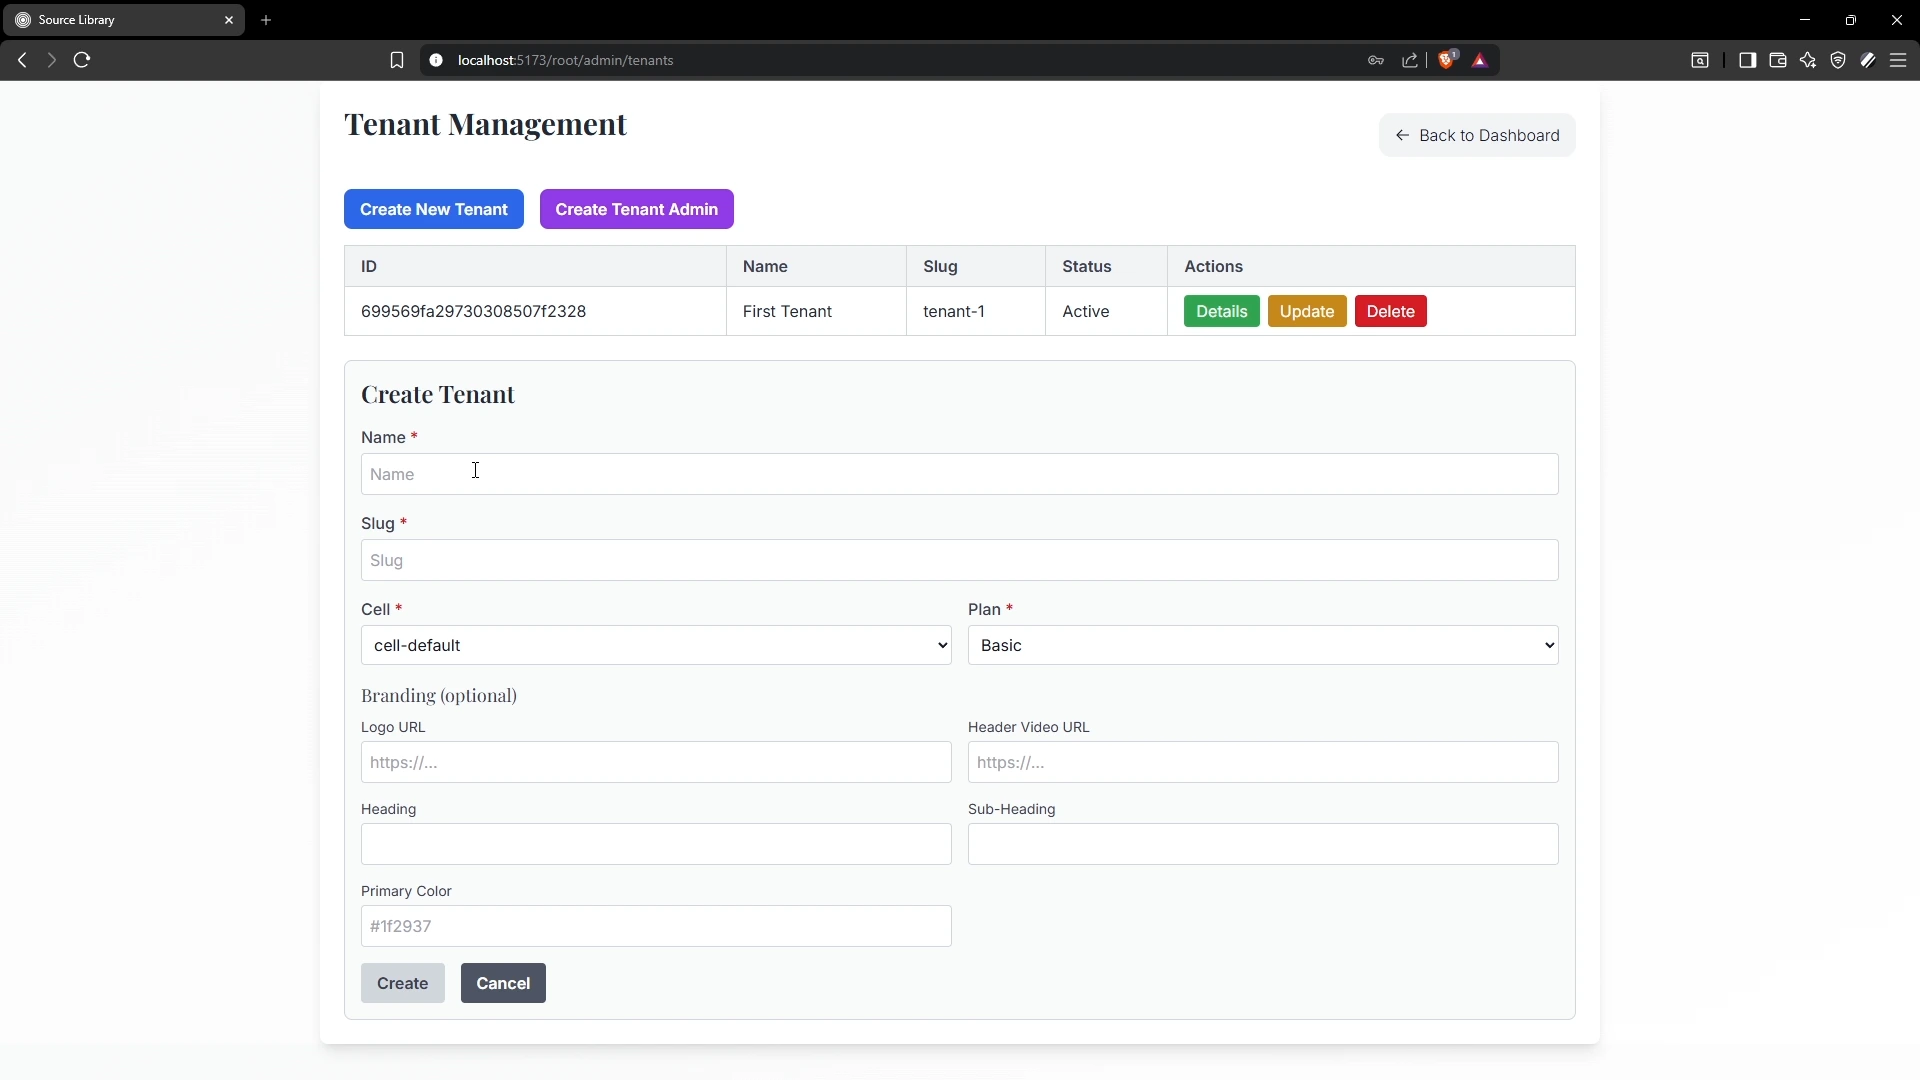This screenshot has width=1920, height=1080.
Task: Open a new browser tab
Action: pos(266,20)
